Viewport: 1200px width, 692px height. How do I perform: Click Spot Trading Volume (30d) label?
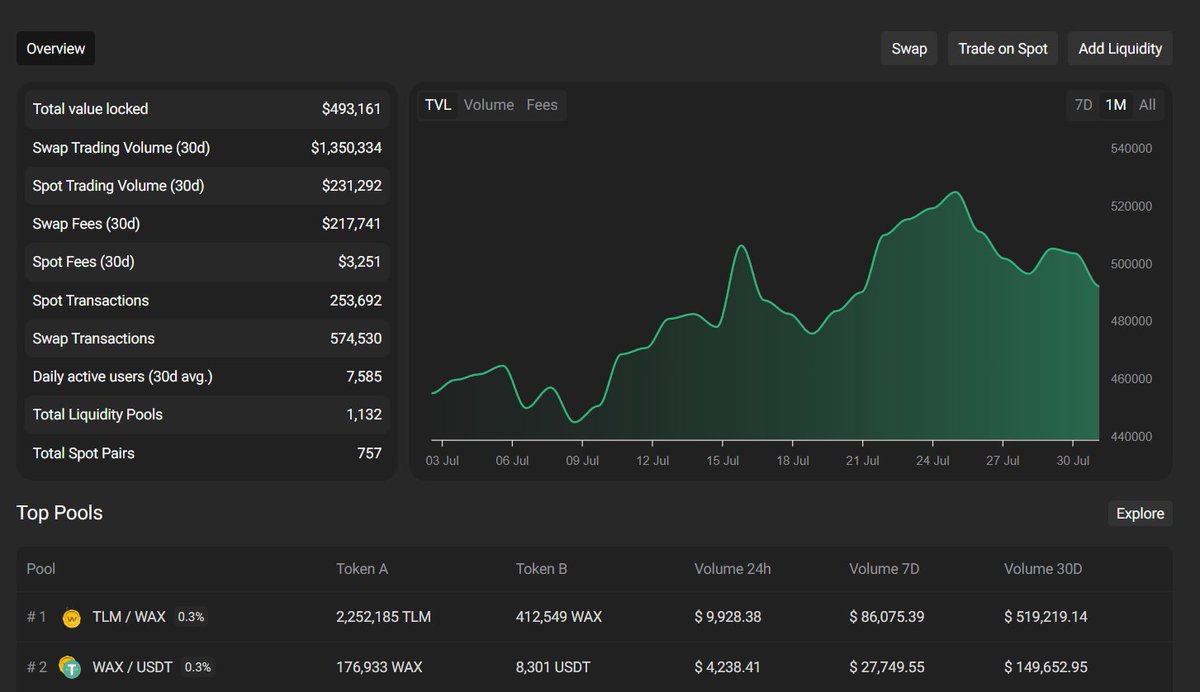click(x=118, y=186)
